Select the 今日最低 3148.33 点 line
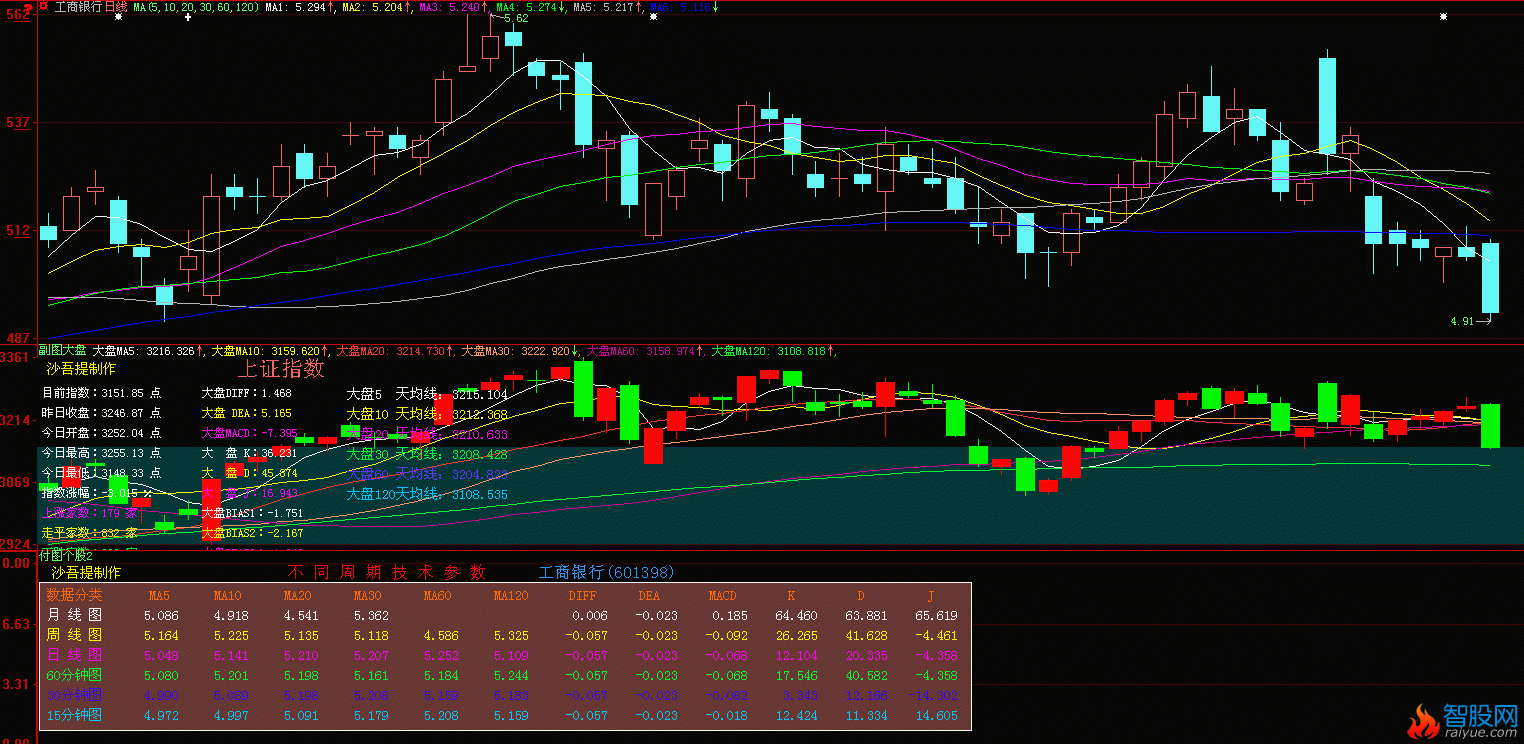 [102, 473]
